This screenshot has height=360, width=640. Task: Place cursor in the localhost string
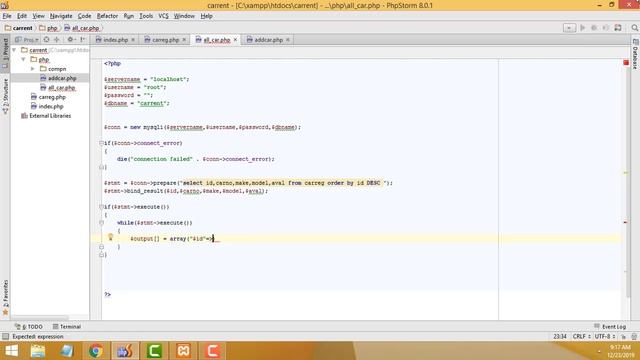(x=170, y=79)
